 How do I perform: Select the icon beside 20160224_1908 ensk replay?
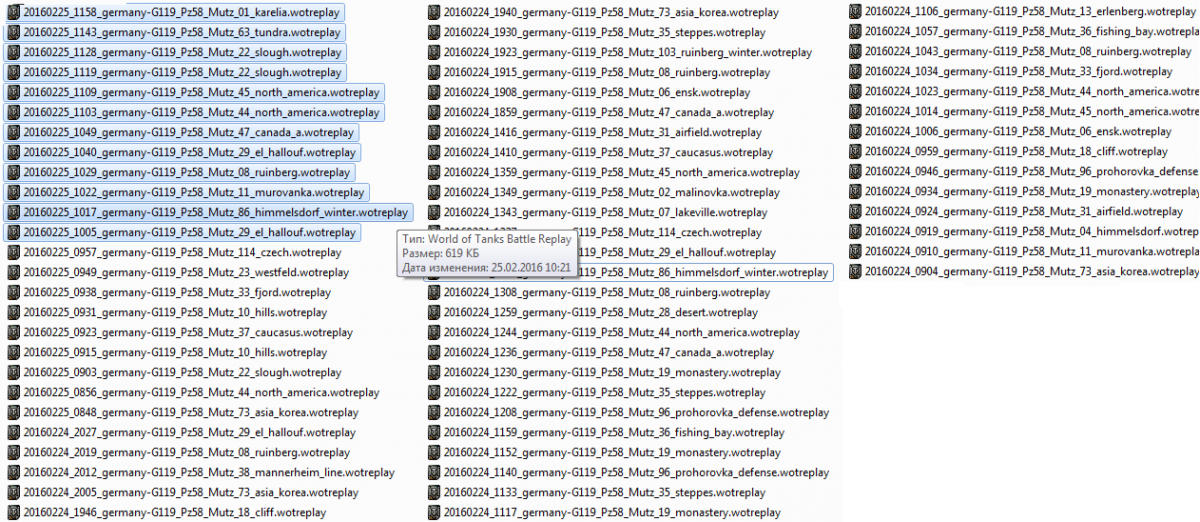coord(434,93)
